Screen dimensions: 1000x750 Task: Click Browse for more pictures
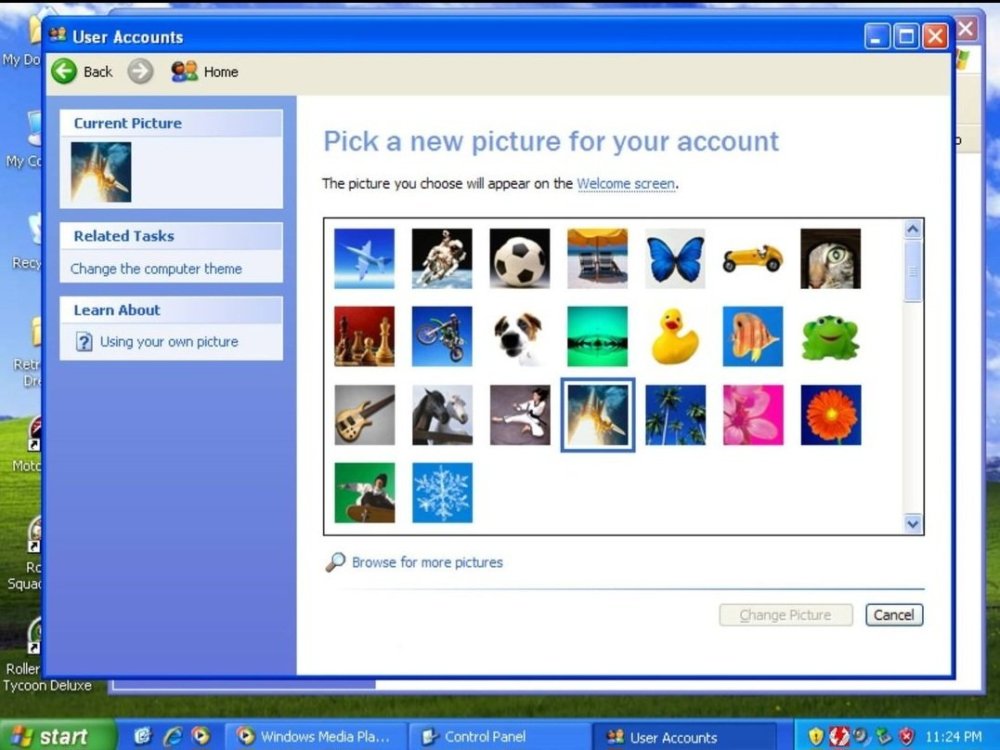click(425, 562)
